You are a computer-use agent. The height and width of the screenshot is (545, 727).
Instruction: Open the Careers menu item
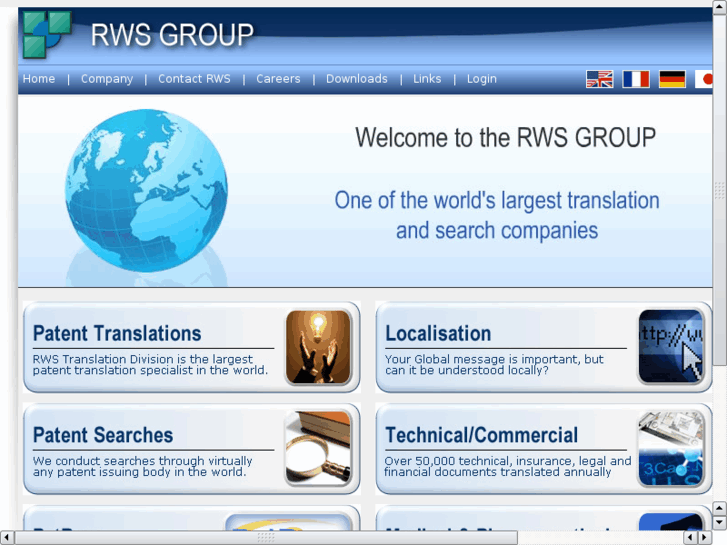[x=278, y=79]
